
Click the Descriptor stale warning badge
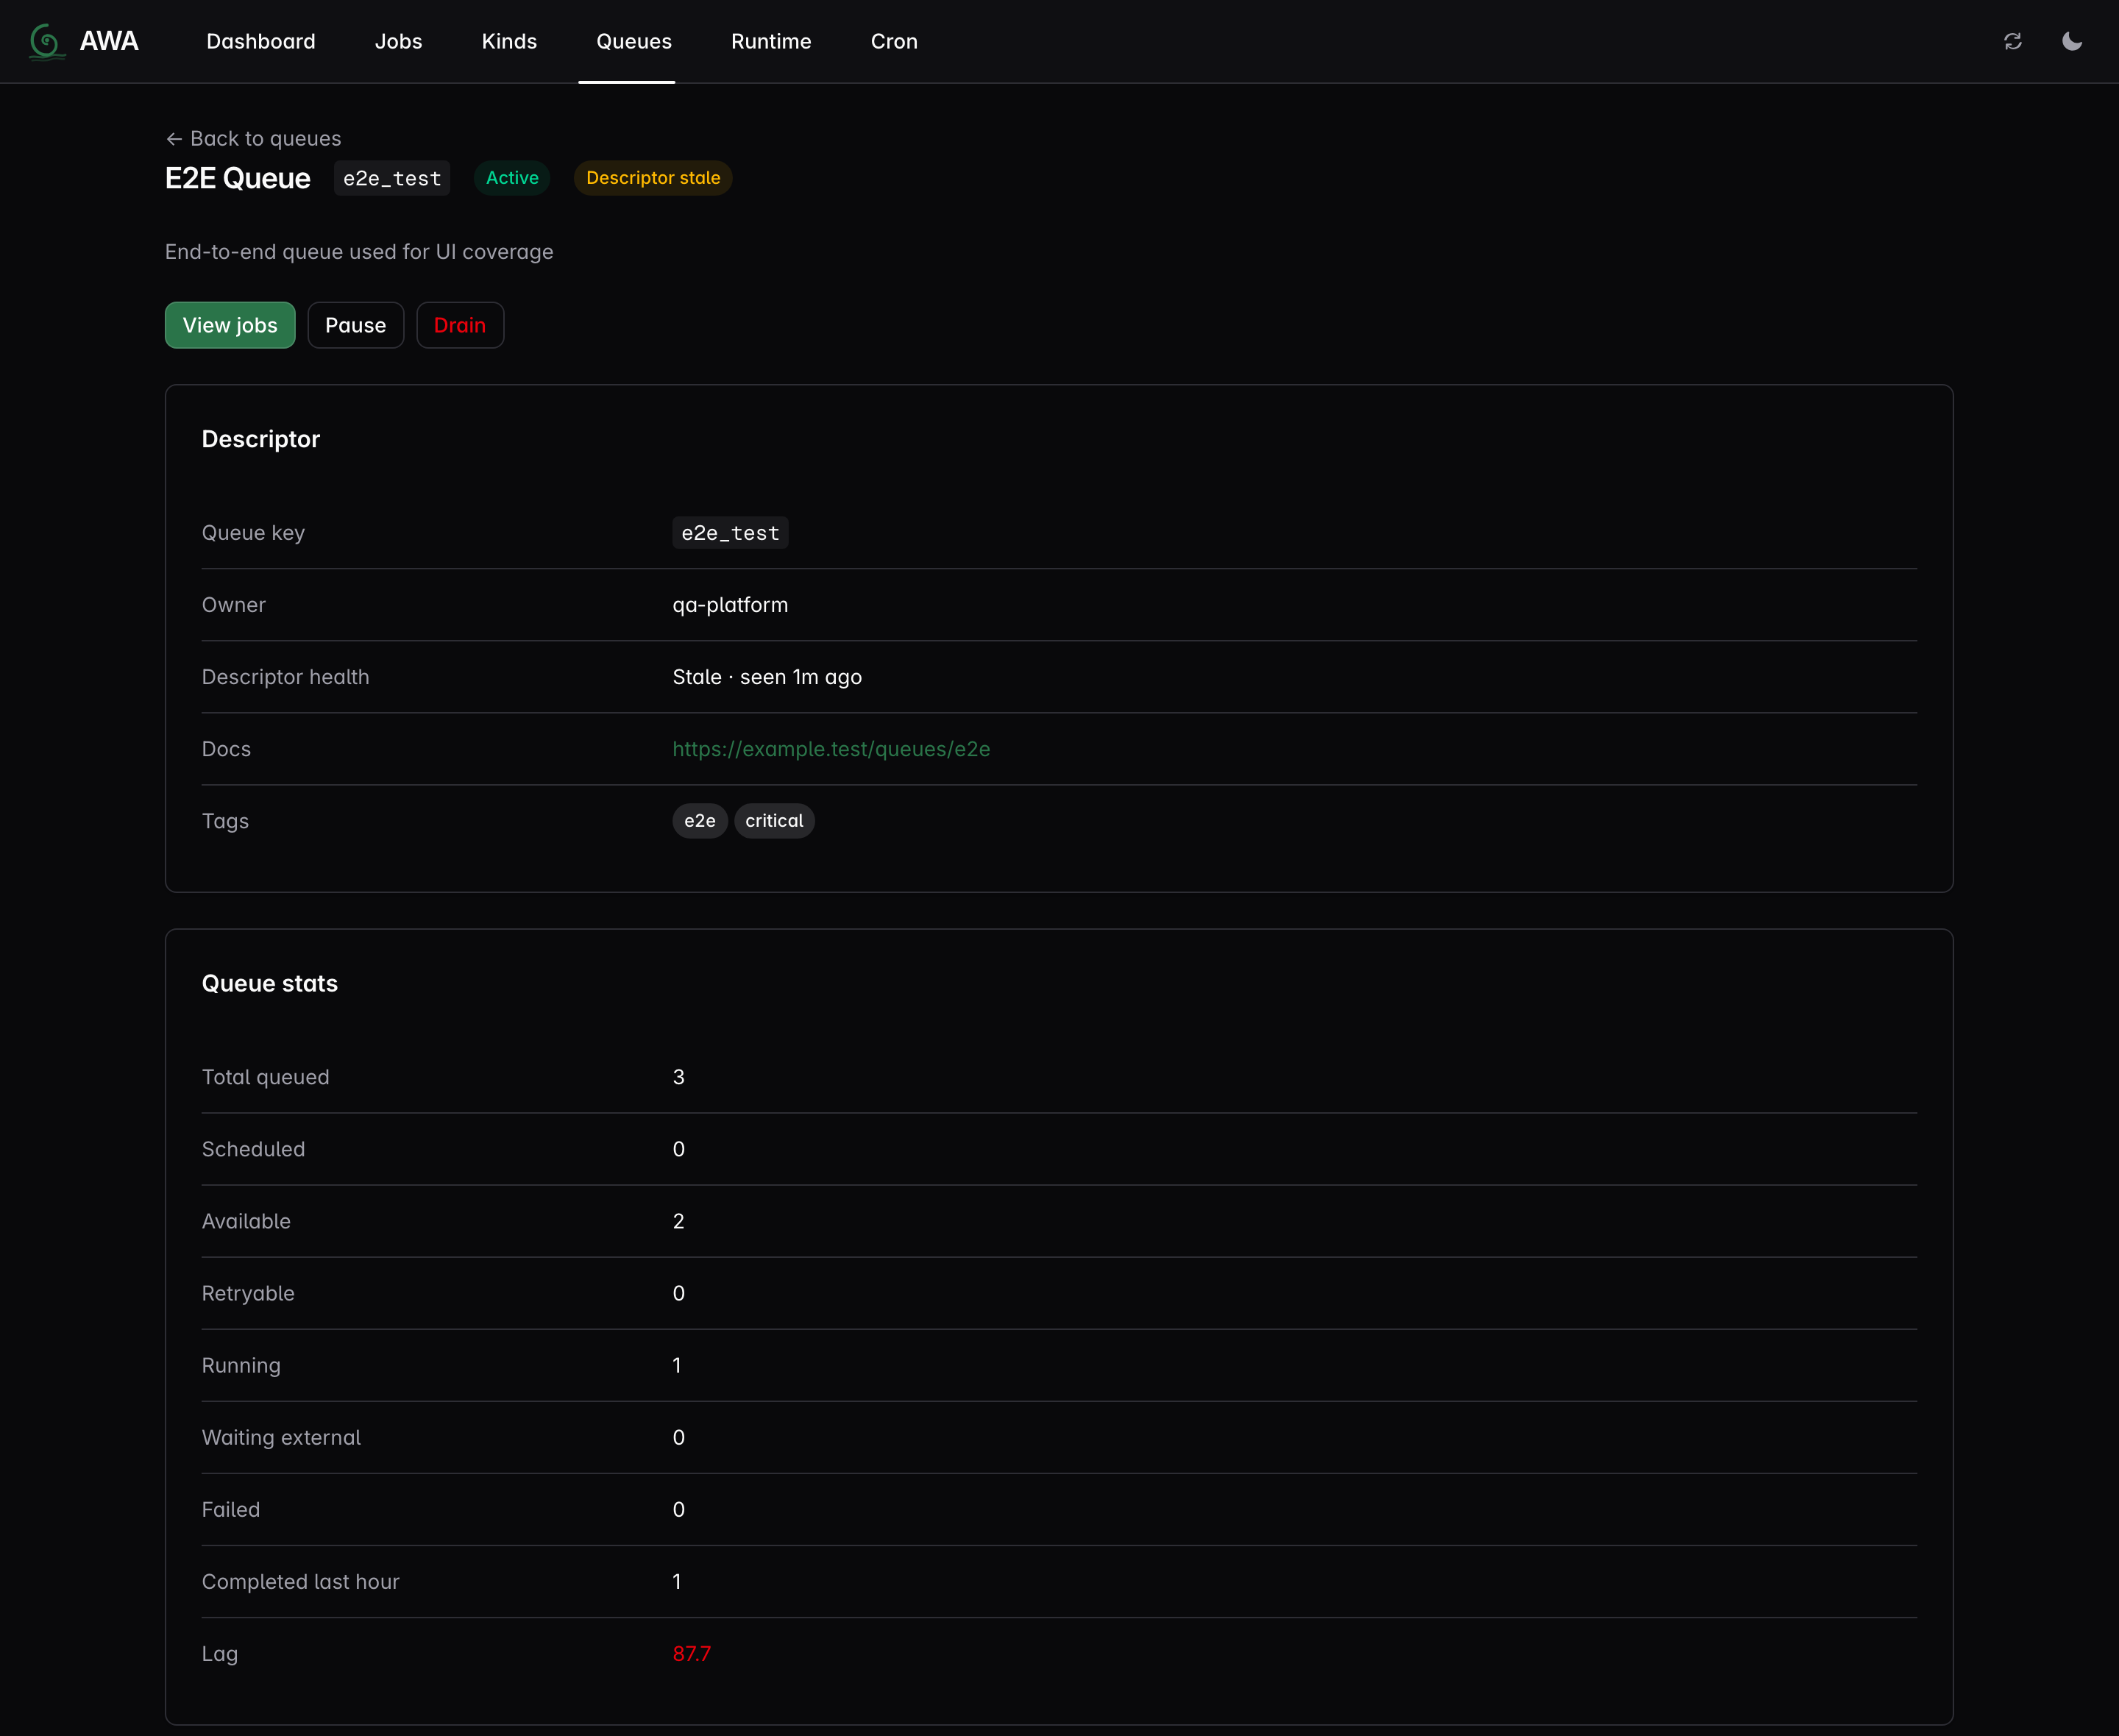click(653, 178)
